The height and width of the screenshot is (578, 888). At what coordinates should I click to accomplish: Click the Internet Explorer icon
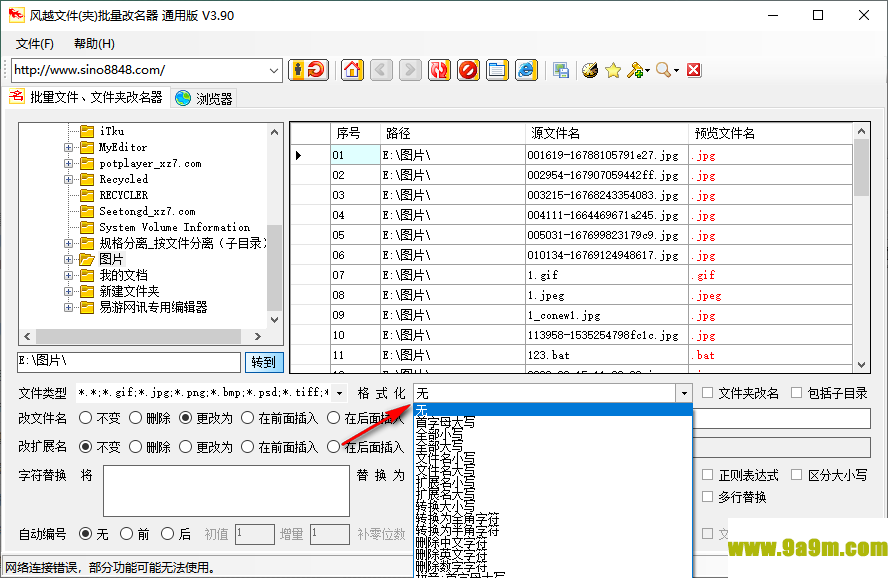[x=526, y=70]
